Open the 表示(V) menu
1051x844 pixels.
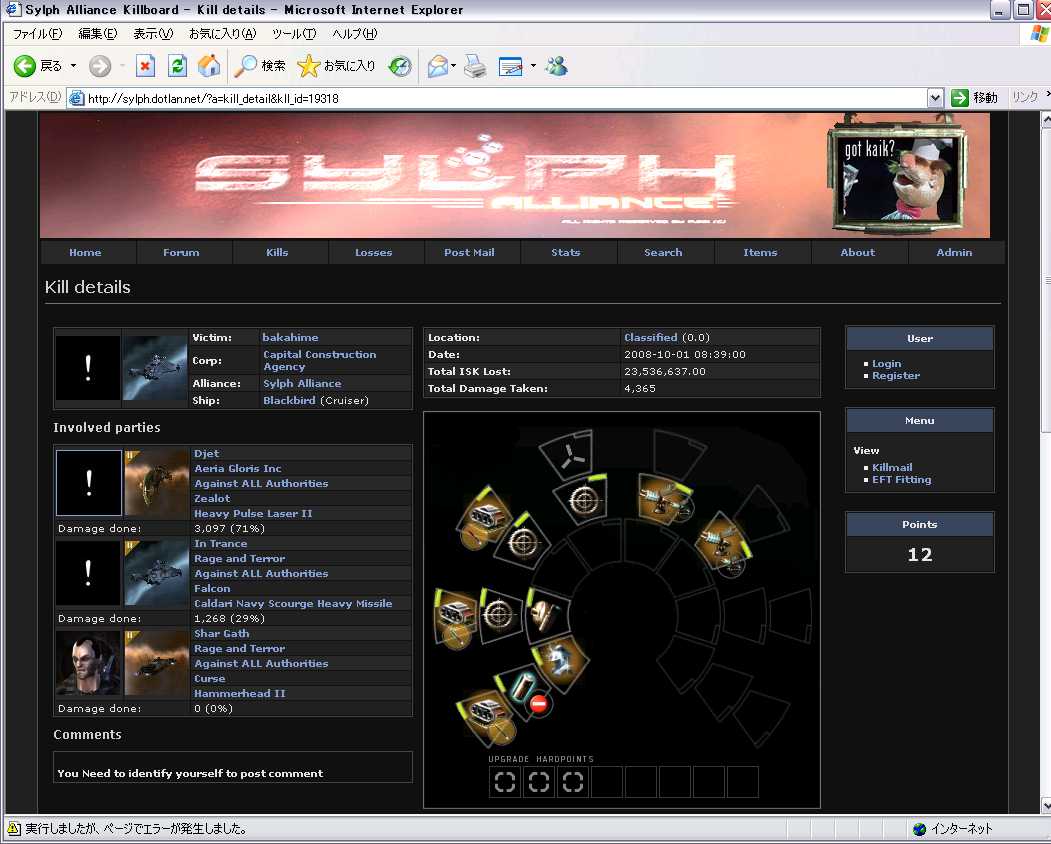click(x=153, y=34)
